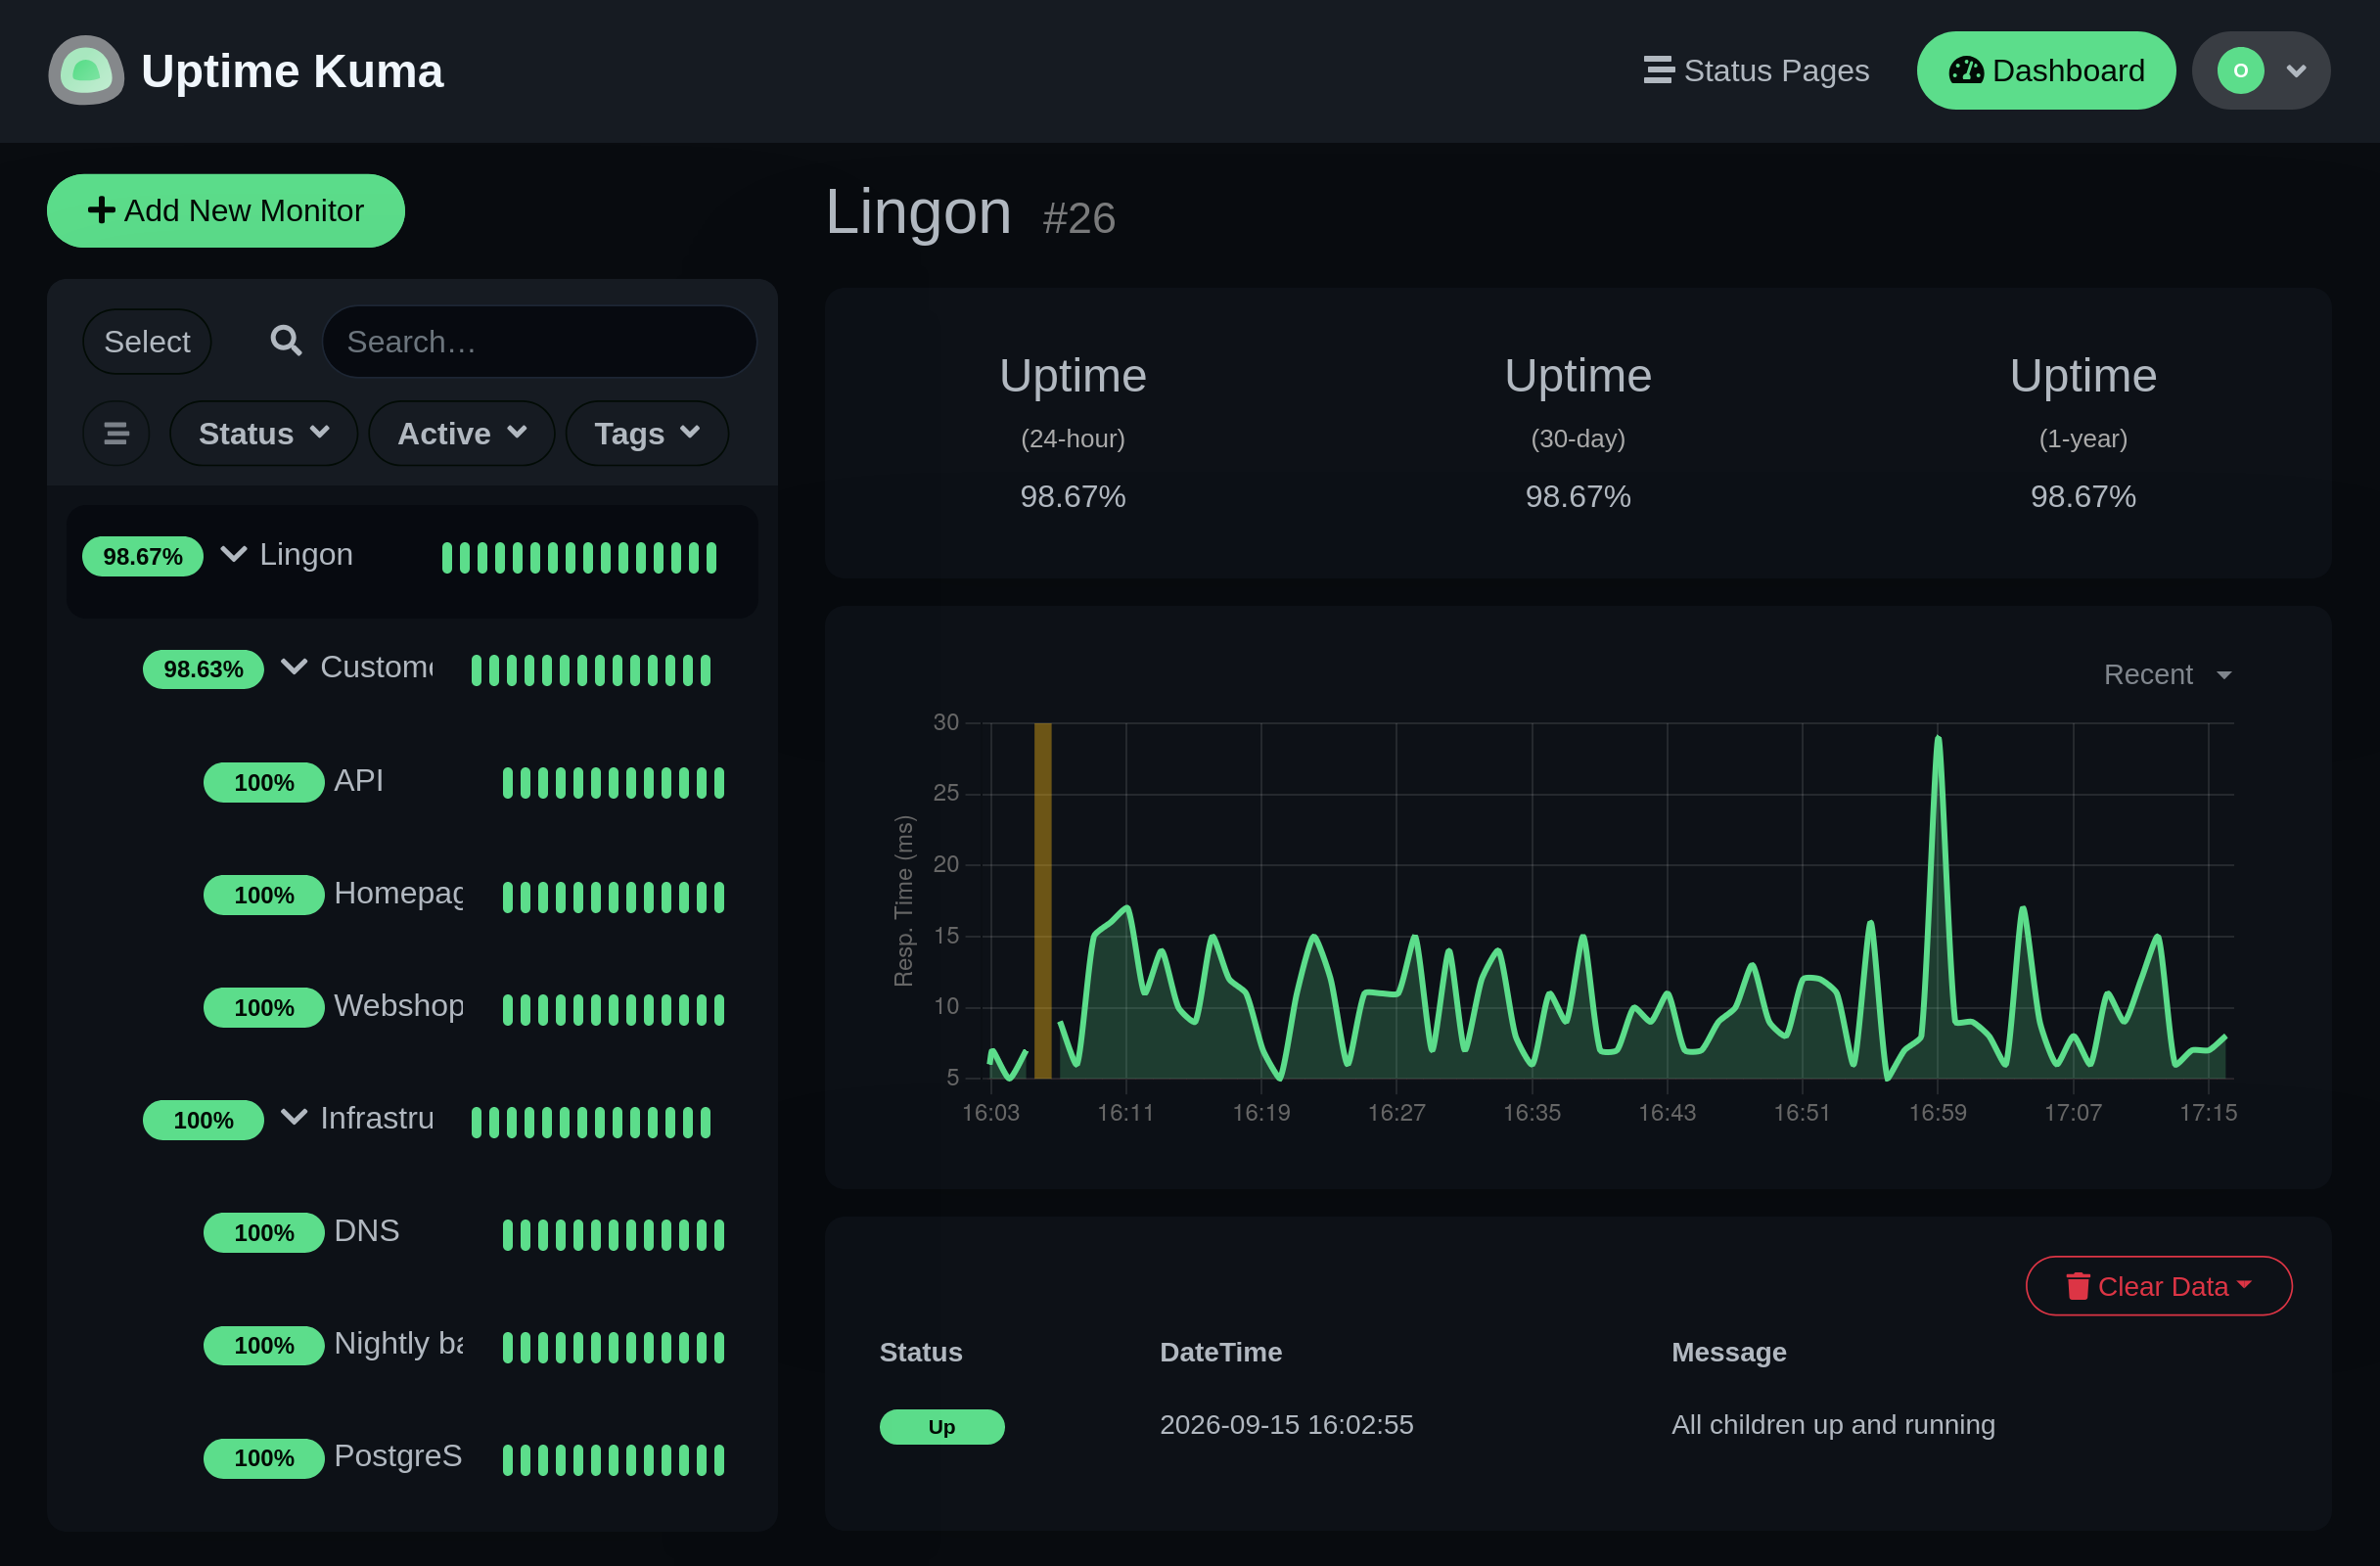Click the Lingon page heading
2380x1566 pixels.
coord(918,212)
